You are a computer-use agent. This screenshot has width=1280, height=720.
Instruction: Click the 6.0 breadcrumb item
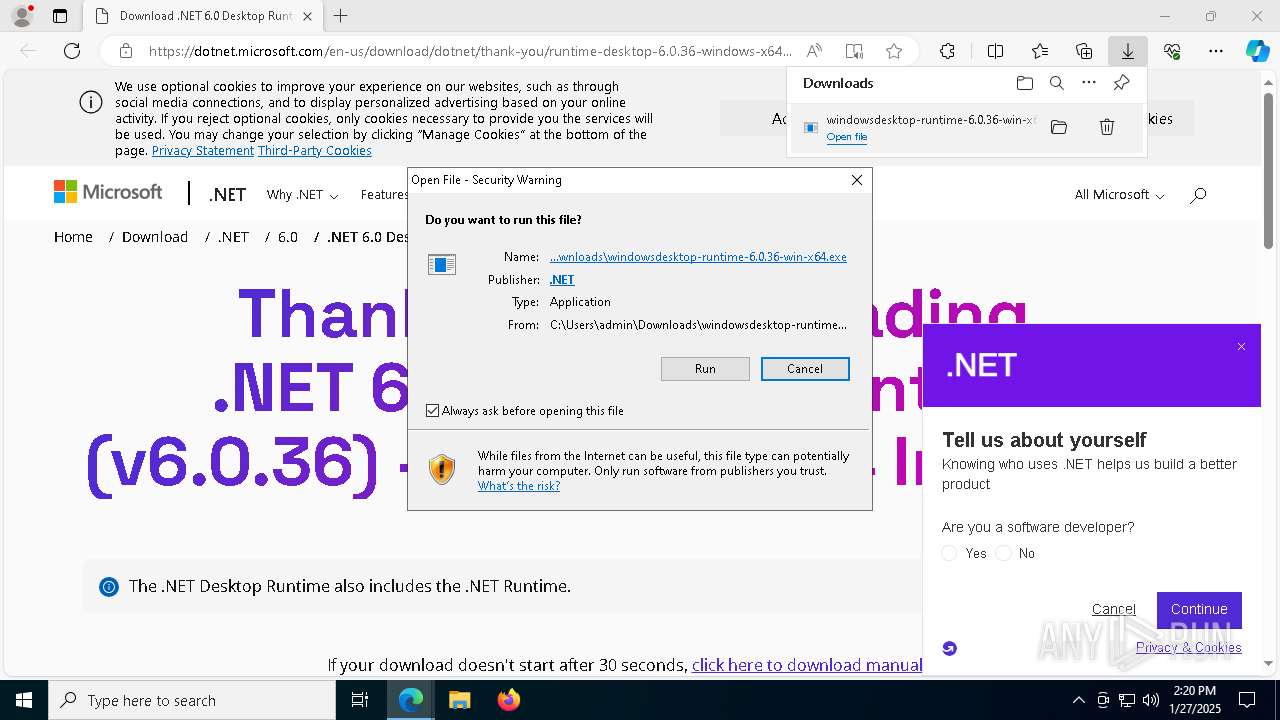point(288,237)
